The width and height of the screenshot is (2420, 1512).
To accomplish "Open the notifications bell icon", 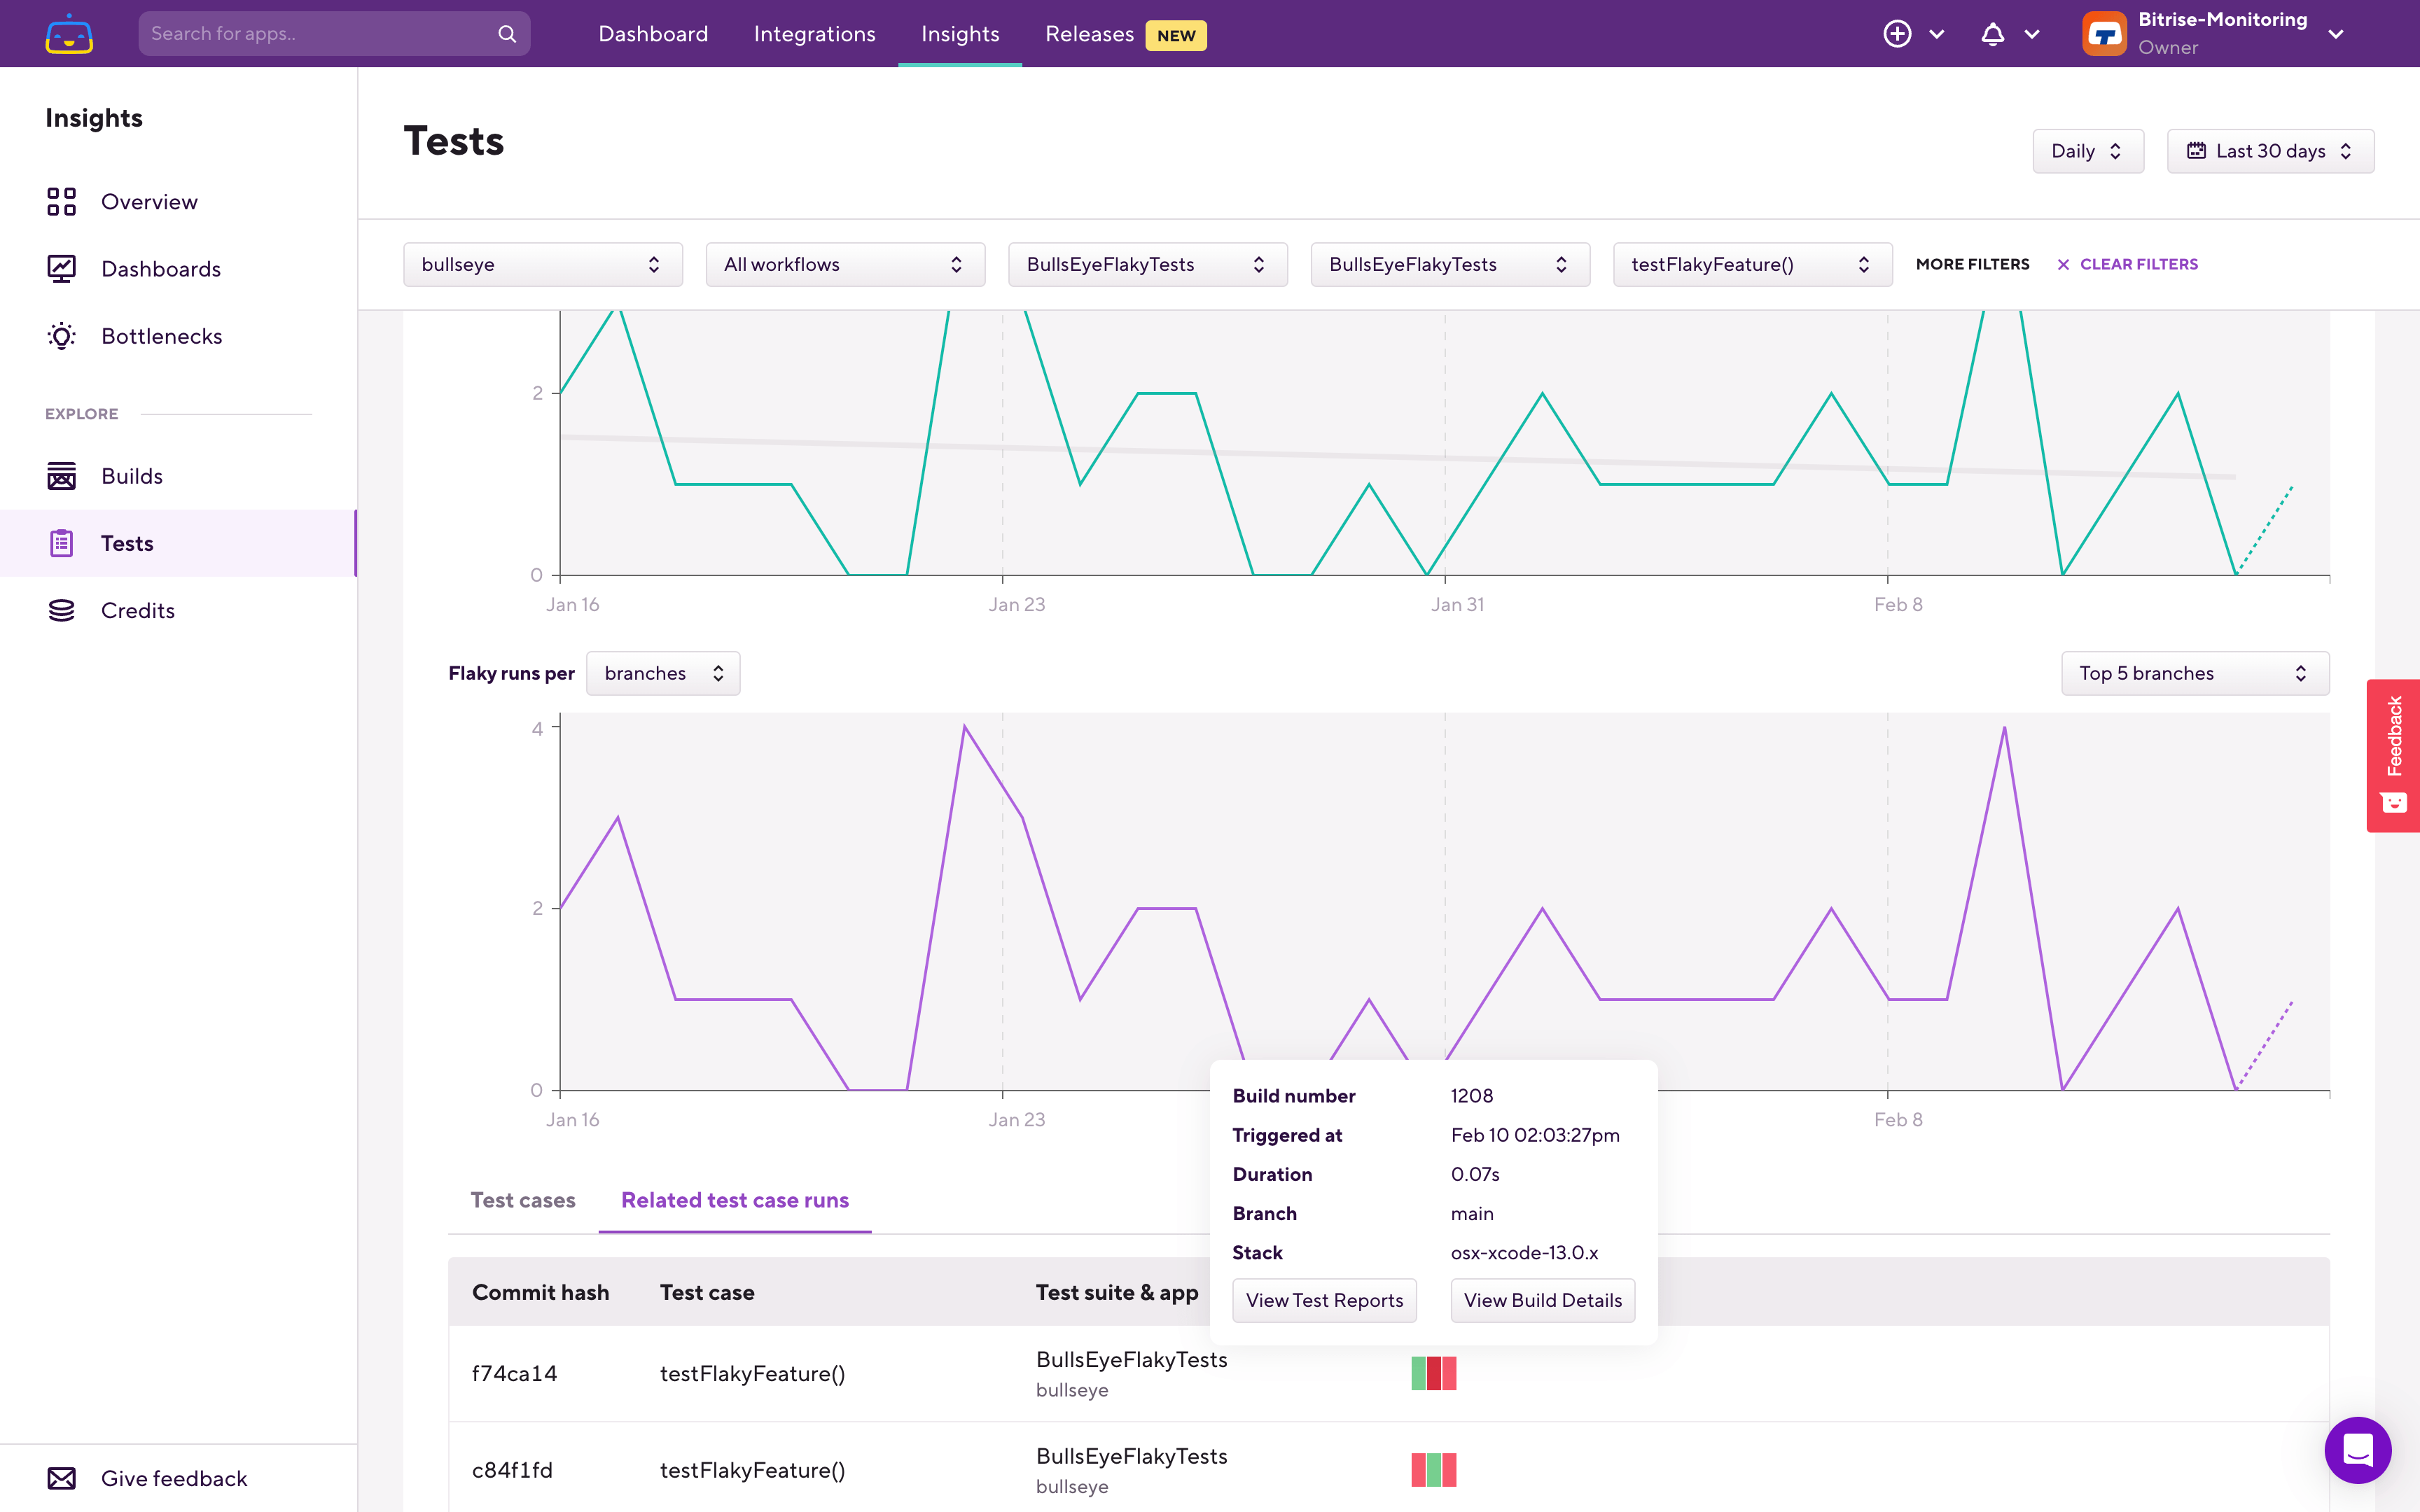I will (x=1992, y=34).
